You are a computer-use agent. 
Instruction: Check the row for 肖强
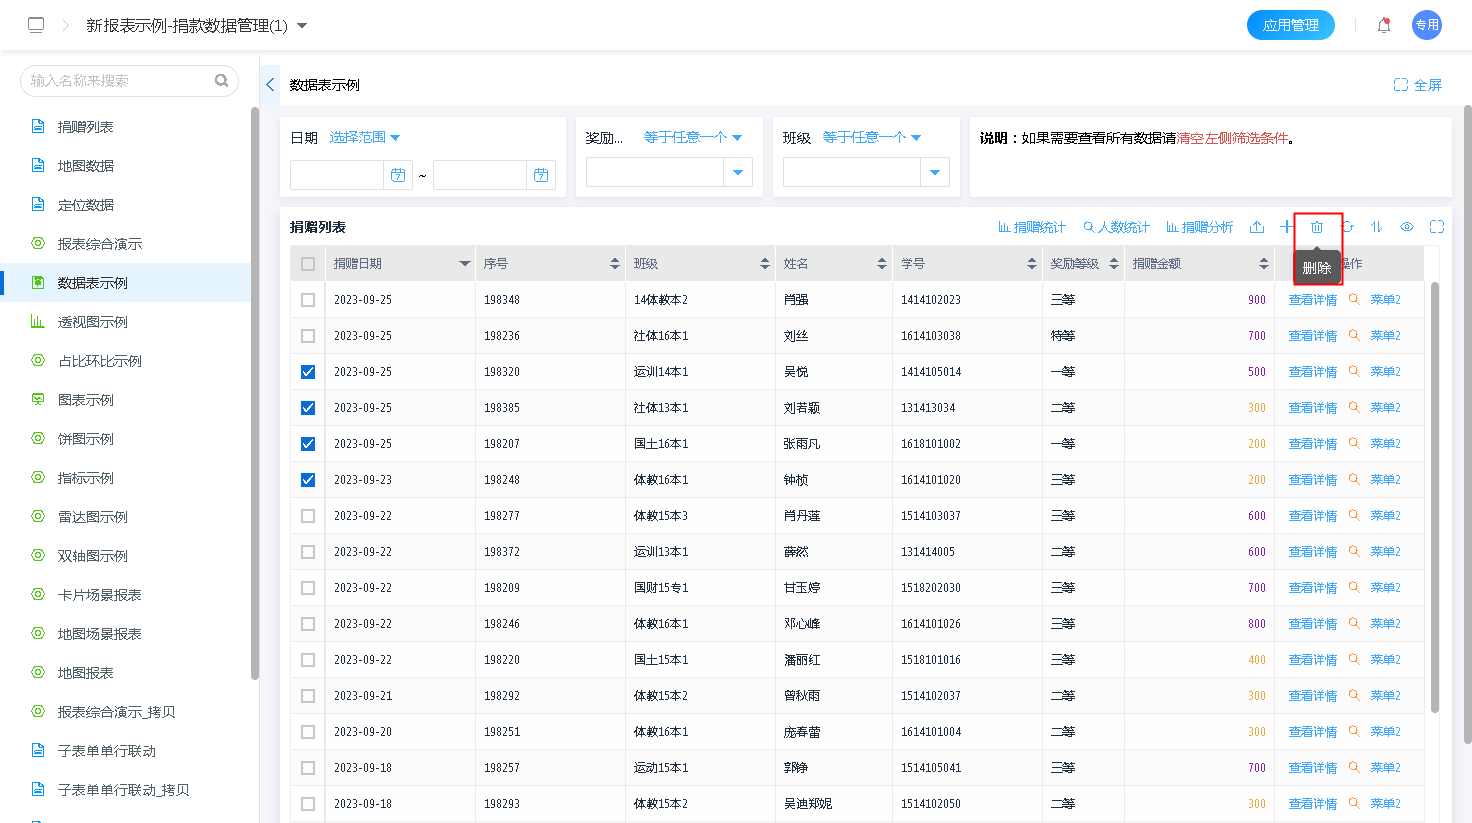tap(308, 300)
